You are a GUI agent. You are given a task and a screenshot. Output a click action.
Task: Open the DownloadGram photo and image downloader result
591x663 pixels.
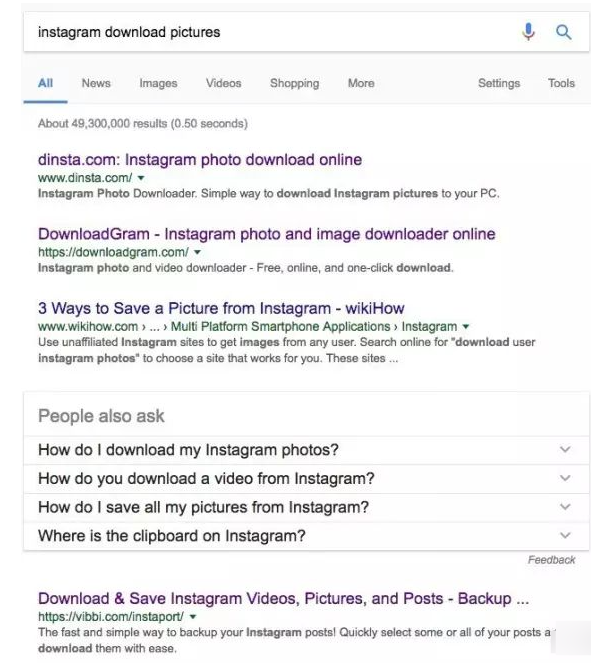[x=267, y=234]
